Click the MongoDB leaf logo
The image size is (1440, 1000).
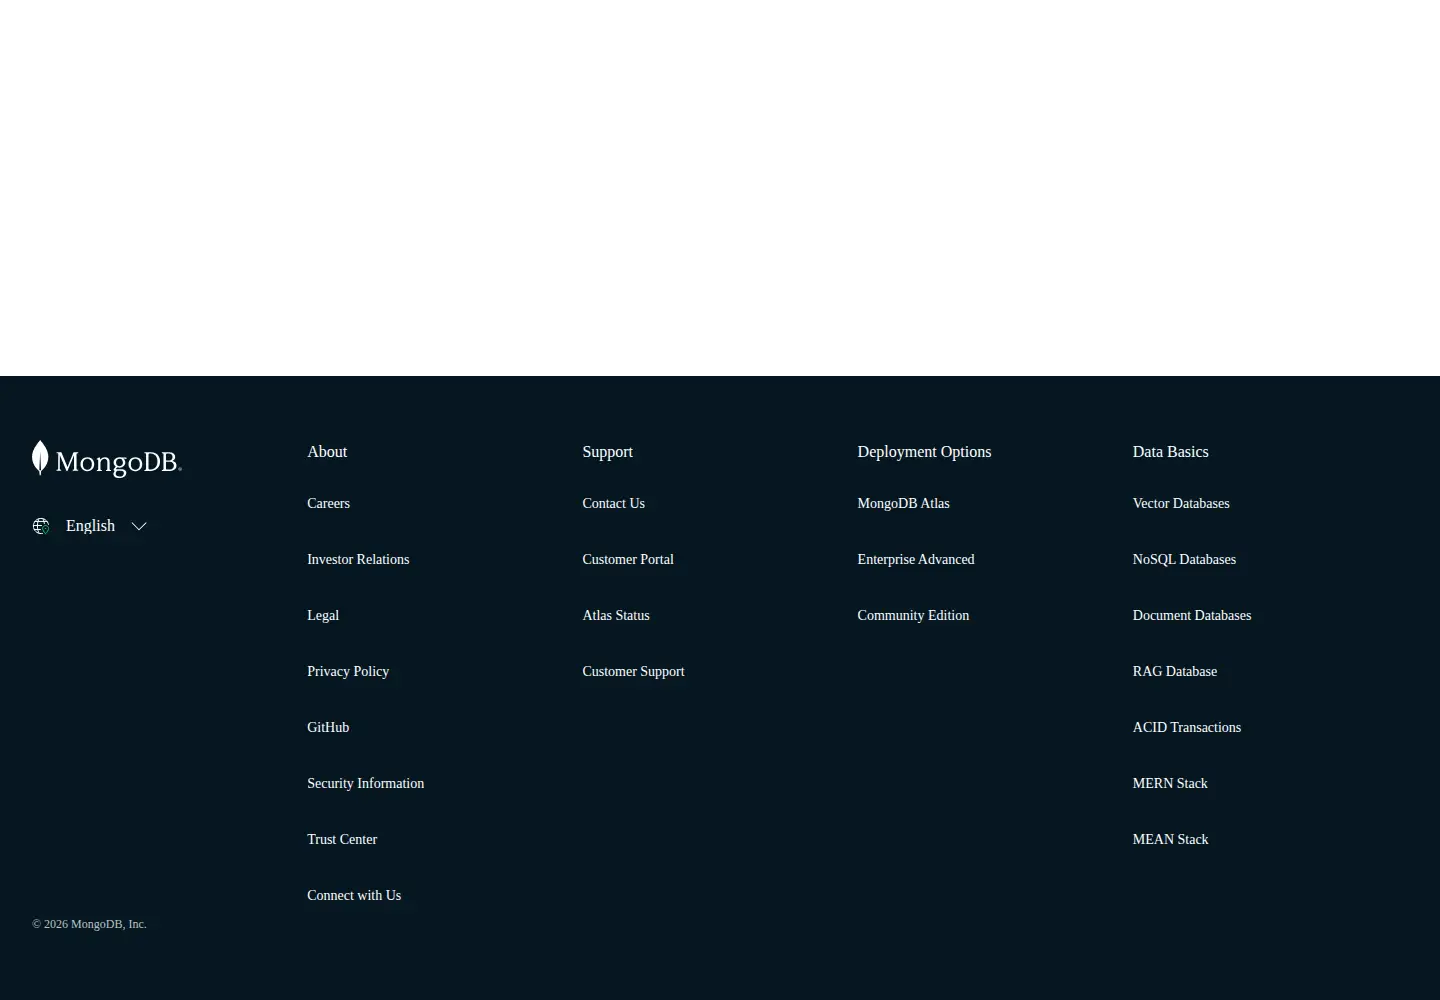coord(107,459)
